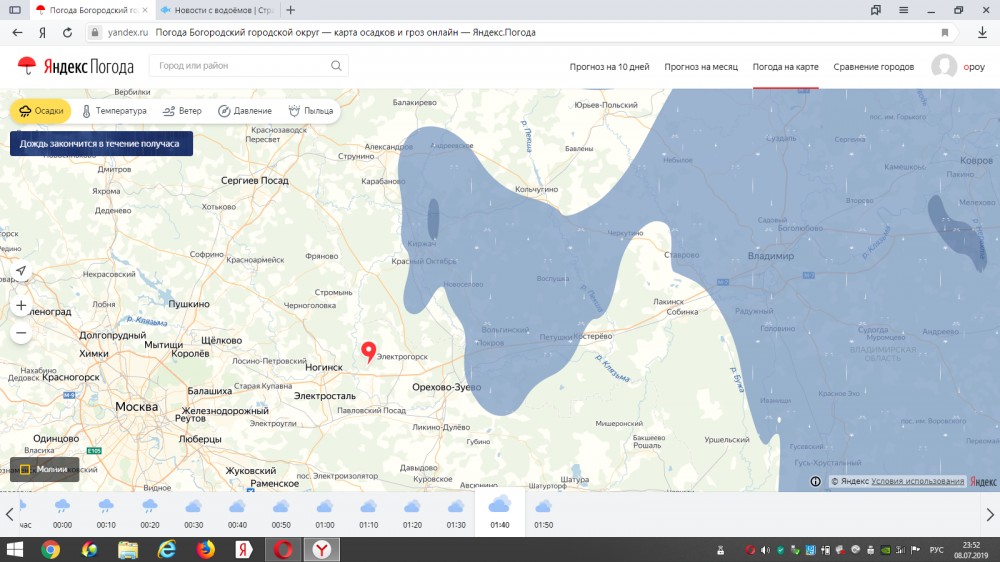Screen dimensions: 1000x562
Task: Enable the Молнии lightning checkbox
Action: click(x=25, y=469)
